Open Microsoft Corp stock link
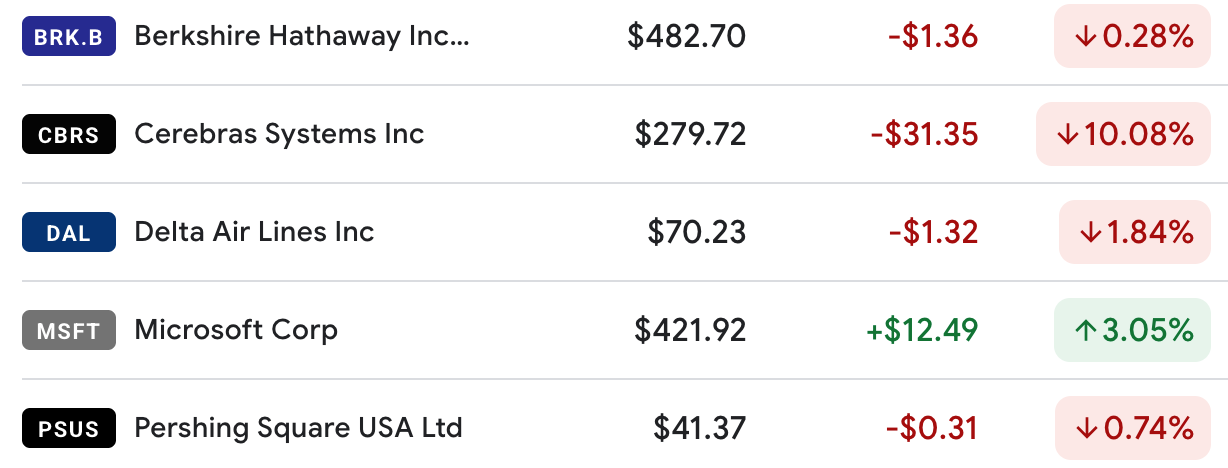1228x468 pixels. [x=236, y=331]
